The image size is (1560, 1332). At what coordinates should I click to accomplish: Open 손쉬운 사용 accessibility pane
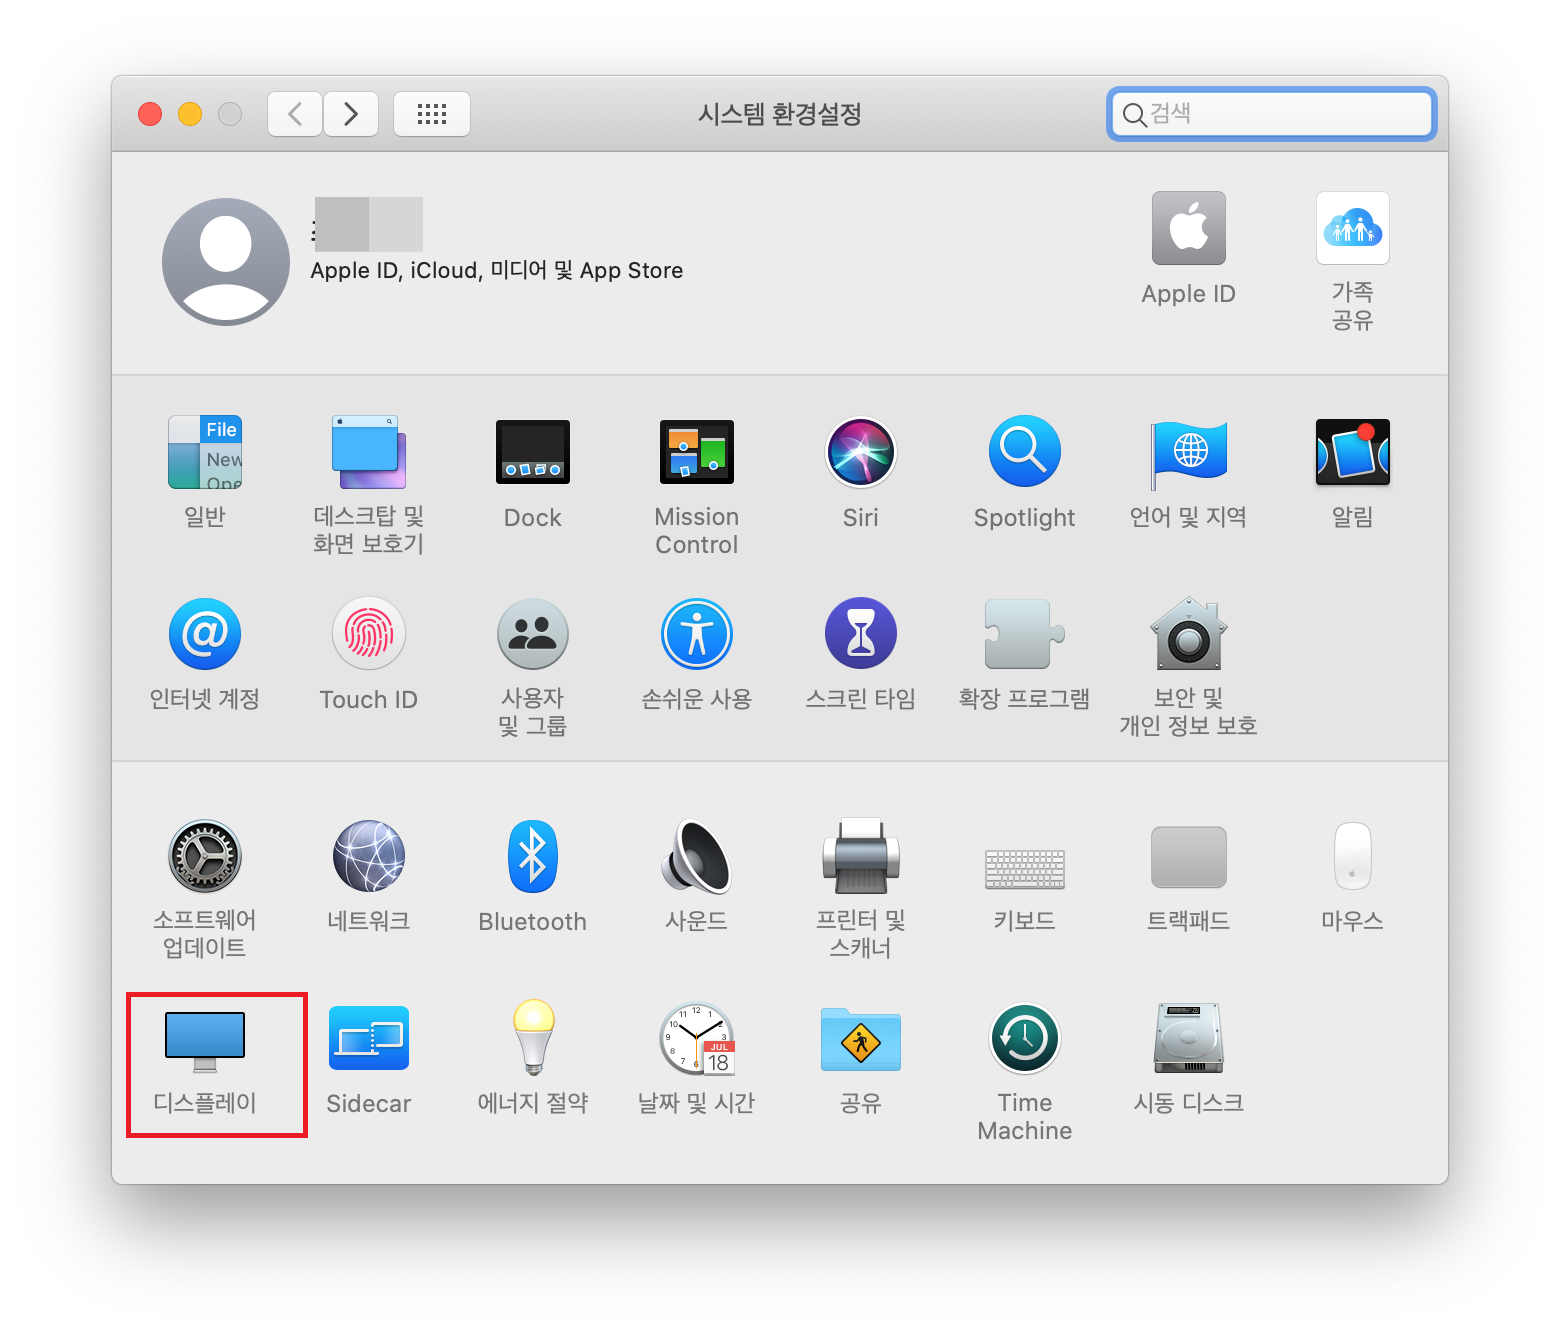(697, 634)
